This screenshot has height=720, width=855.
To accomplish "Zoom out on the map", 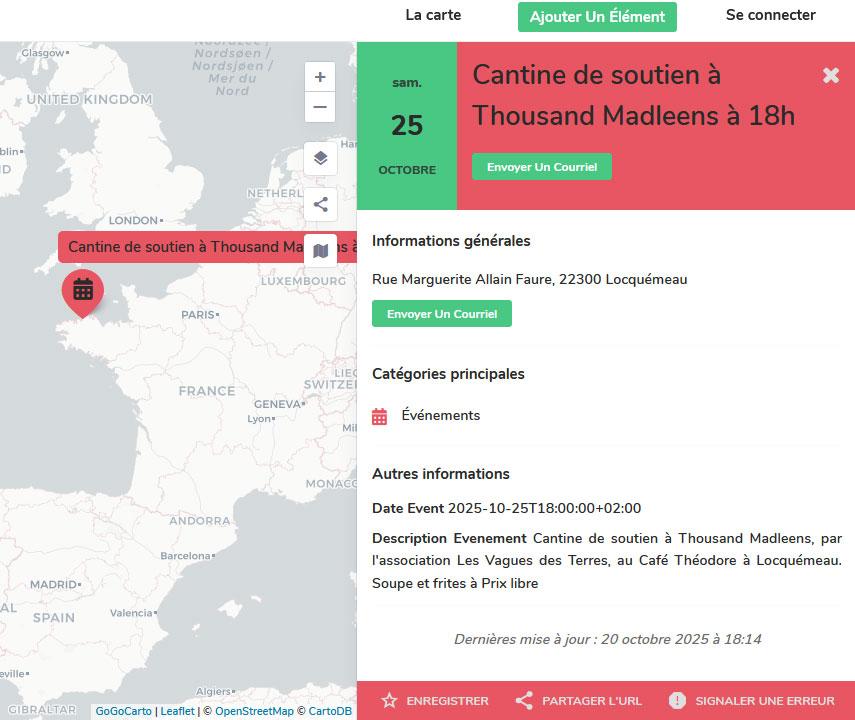I will 320,107.
